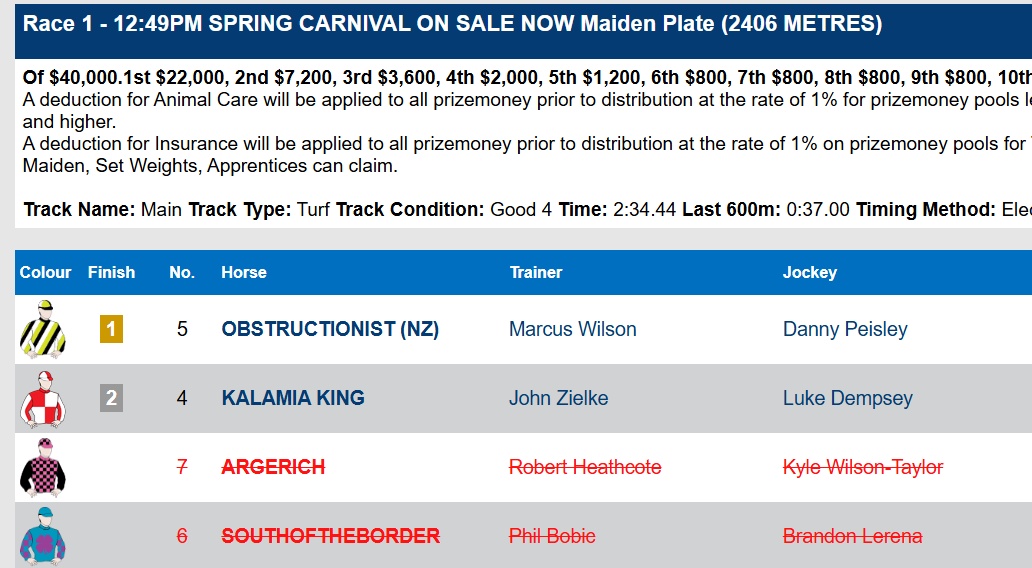This screenshot has height=568, width=1032.
Task: View trainer John Zielke's profile
Action: (558, 398)
